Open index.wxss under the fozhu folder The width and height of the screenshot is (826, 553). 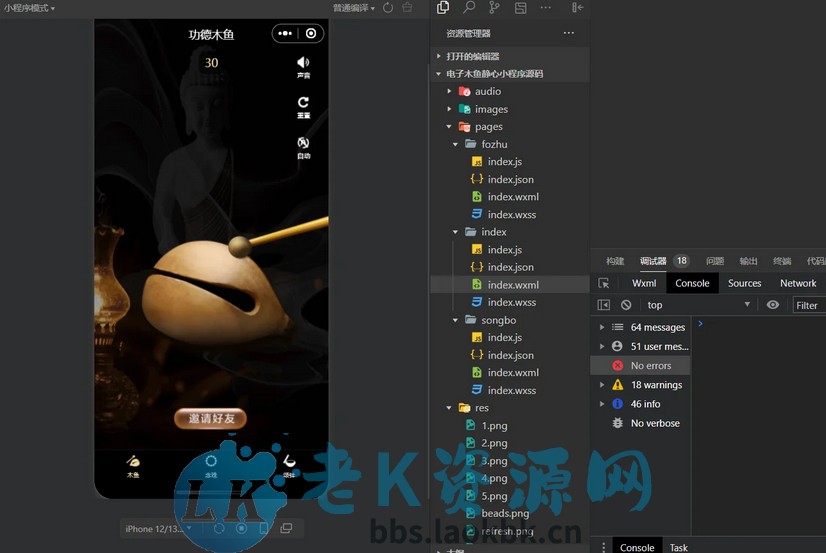pyautogui.click(x=510, y=214)
